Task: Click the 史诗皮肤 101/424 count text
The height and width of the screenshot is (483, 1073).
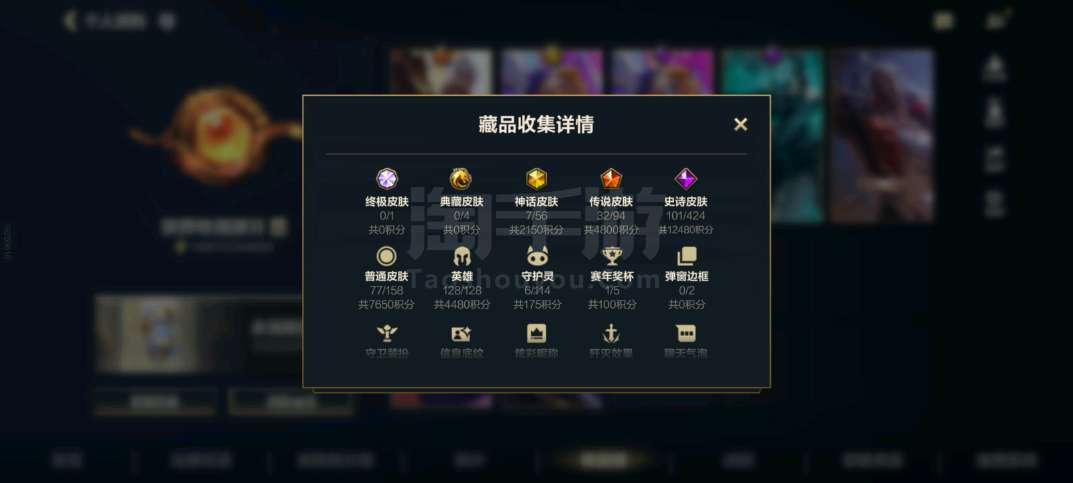Action: pyautogui.click(x=686, y=216)
